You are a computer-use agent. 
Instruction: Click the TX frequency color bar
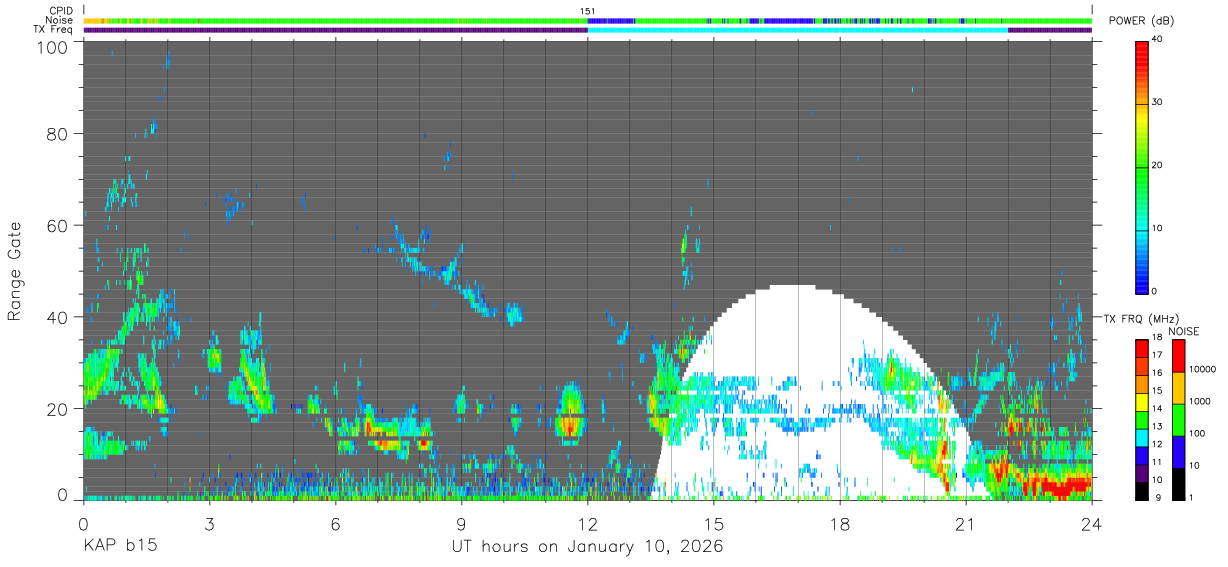tap(1141, 420)
